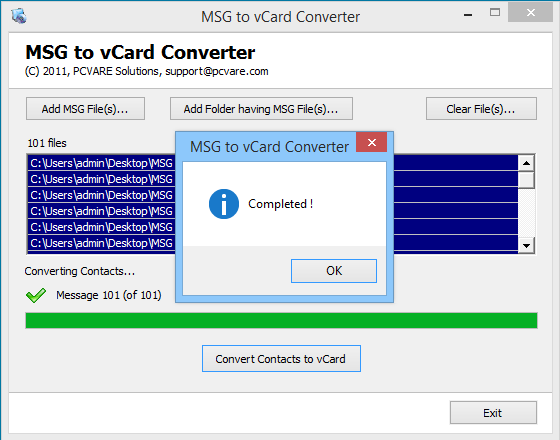560x440 pixels.
Task: Click the Exit button
Action: [493, 412]
